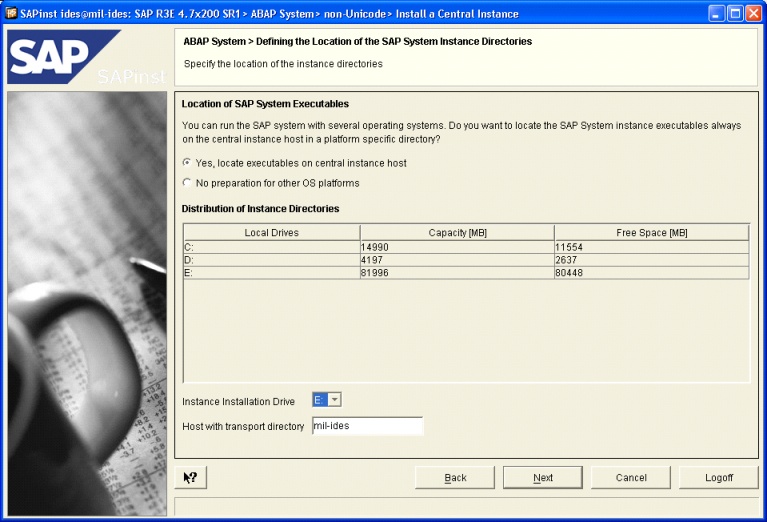Image resolution: width=767 pixels, height=522 pixels.
Task: Click the Next button
Action: click(543, 477)
